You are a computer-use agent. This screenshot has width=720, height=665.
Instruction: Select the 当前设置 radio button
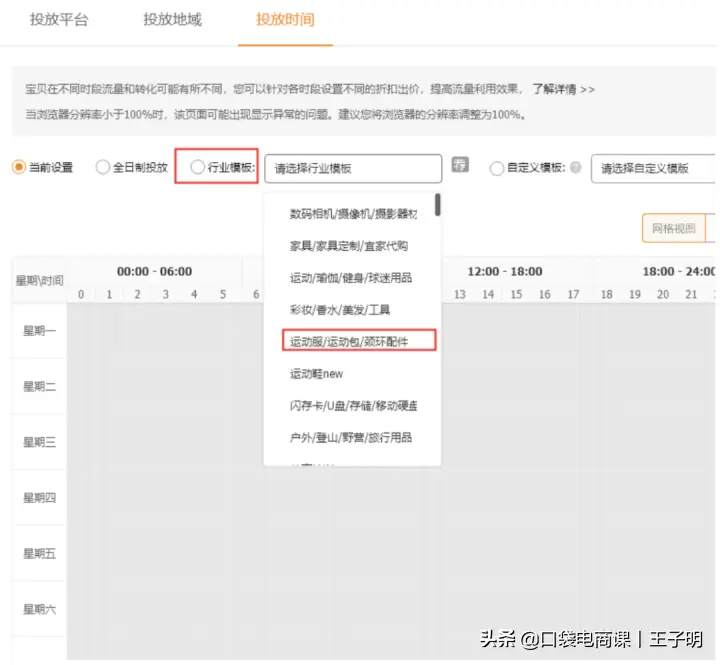point(19,167)
